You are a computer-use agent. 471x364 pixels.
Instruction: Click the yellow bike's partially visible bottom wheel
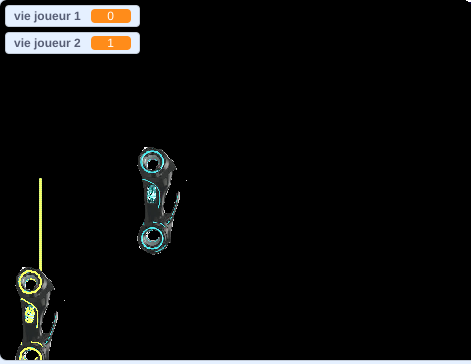click(x=30, y=354)
